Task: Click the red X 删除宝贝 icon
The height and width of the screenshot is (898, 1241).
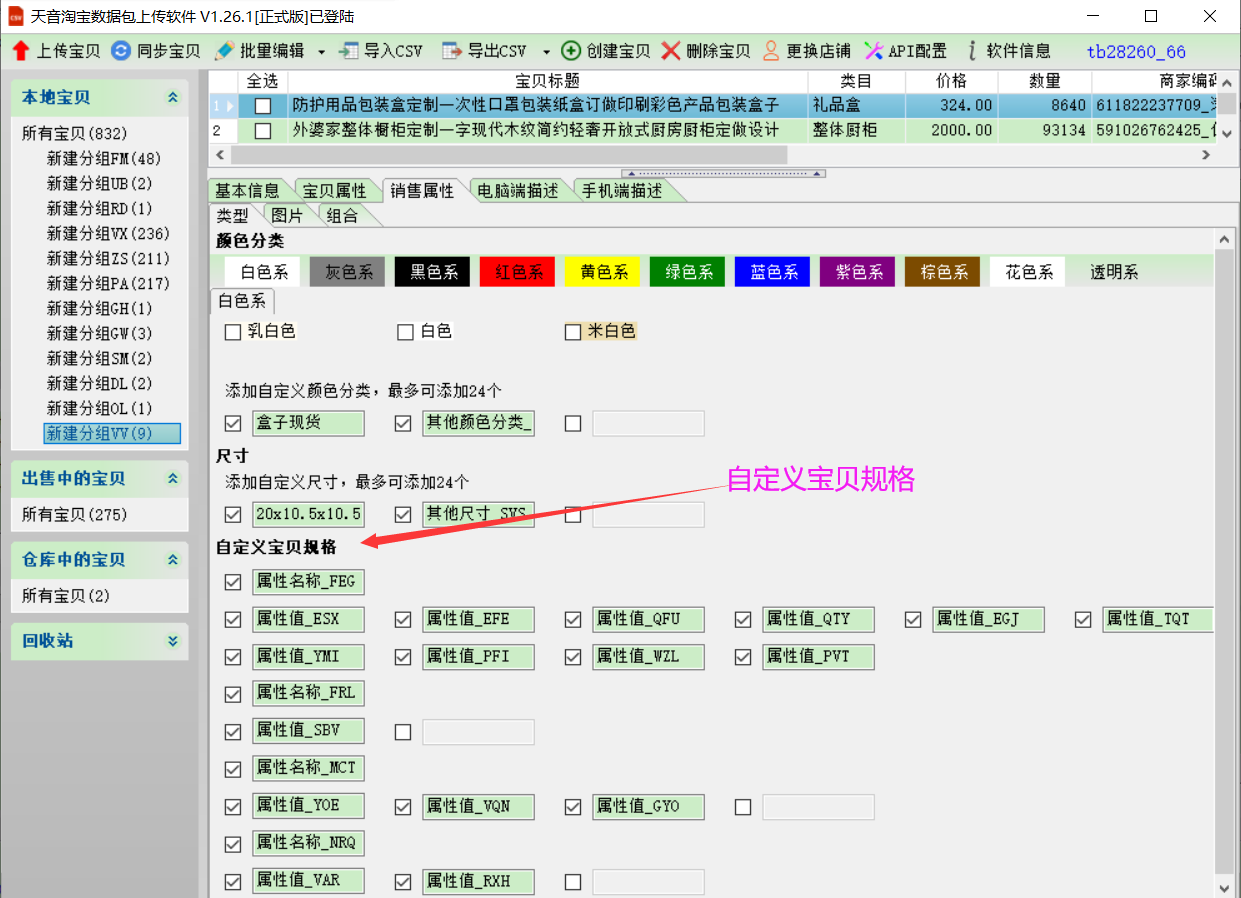Action: coord(671,51)
